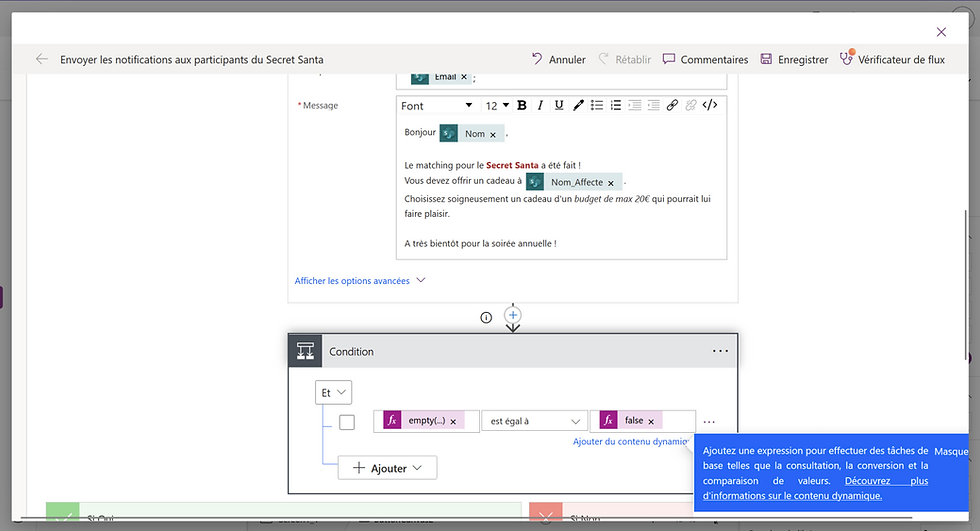
Task: Expand Afficher les options avancées
Action: coord(360,280)
